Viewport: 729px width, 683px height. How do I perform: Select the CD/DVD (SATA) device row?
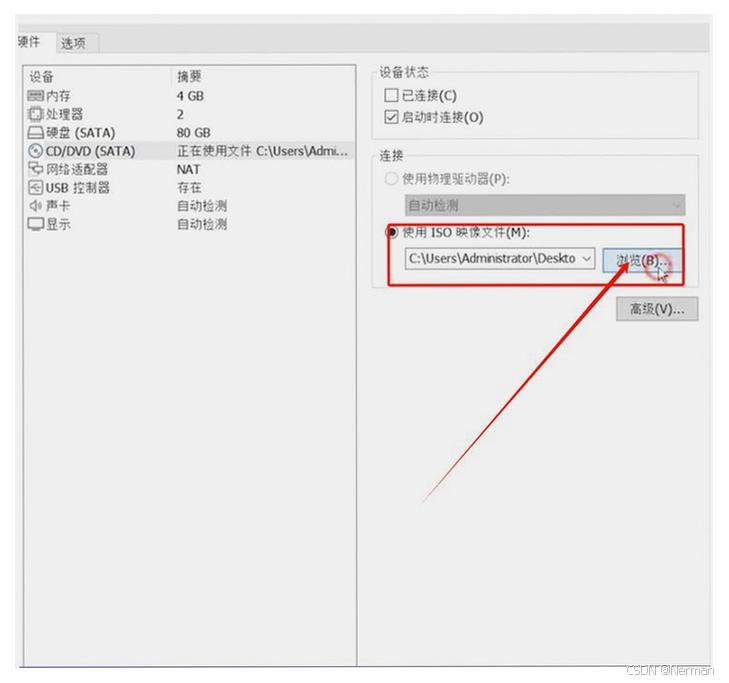pyautogui.click(x=190, y=151)
